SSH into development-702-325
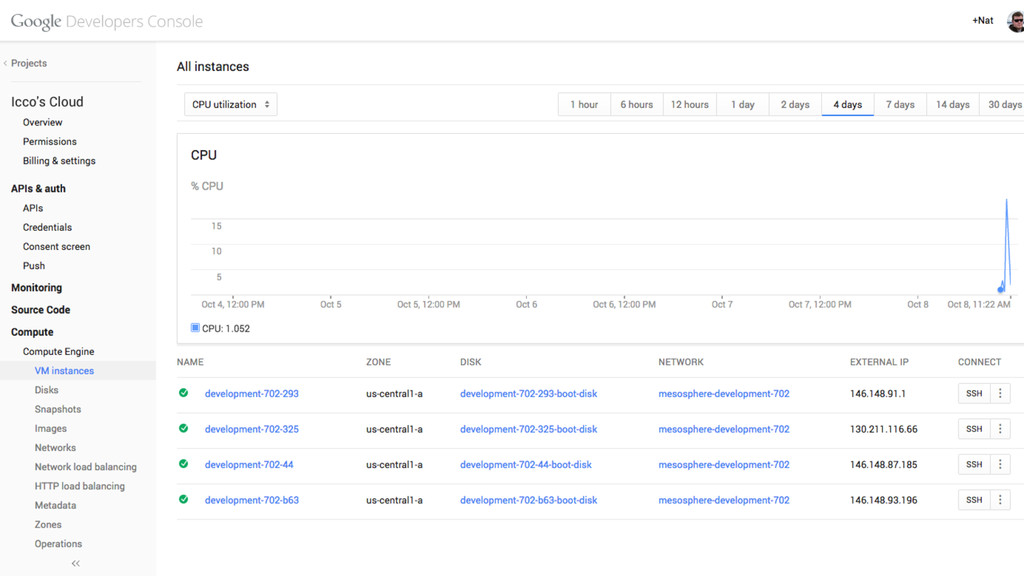Screen dimensions: 1024x576 [x=974, y=428]
